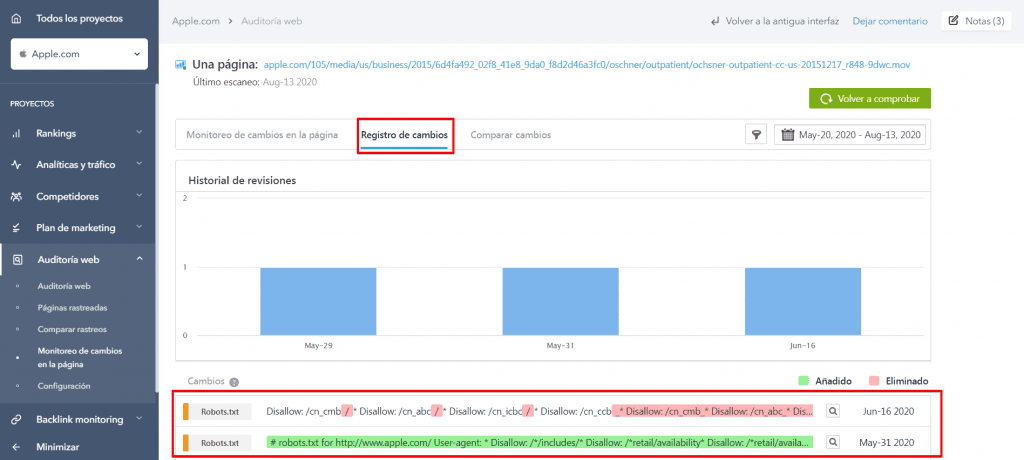Click the apple.com .mov page URL link
1024x460 pixels.
(x=587, y=65)
